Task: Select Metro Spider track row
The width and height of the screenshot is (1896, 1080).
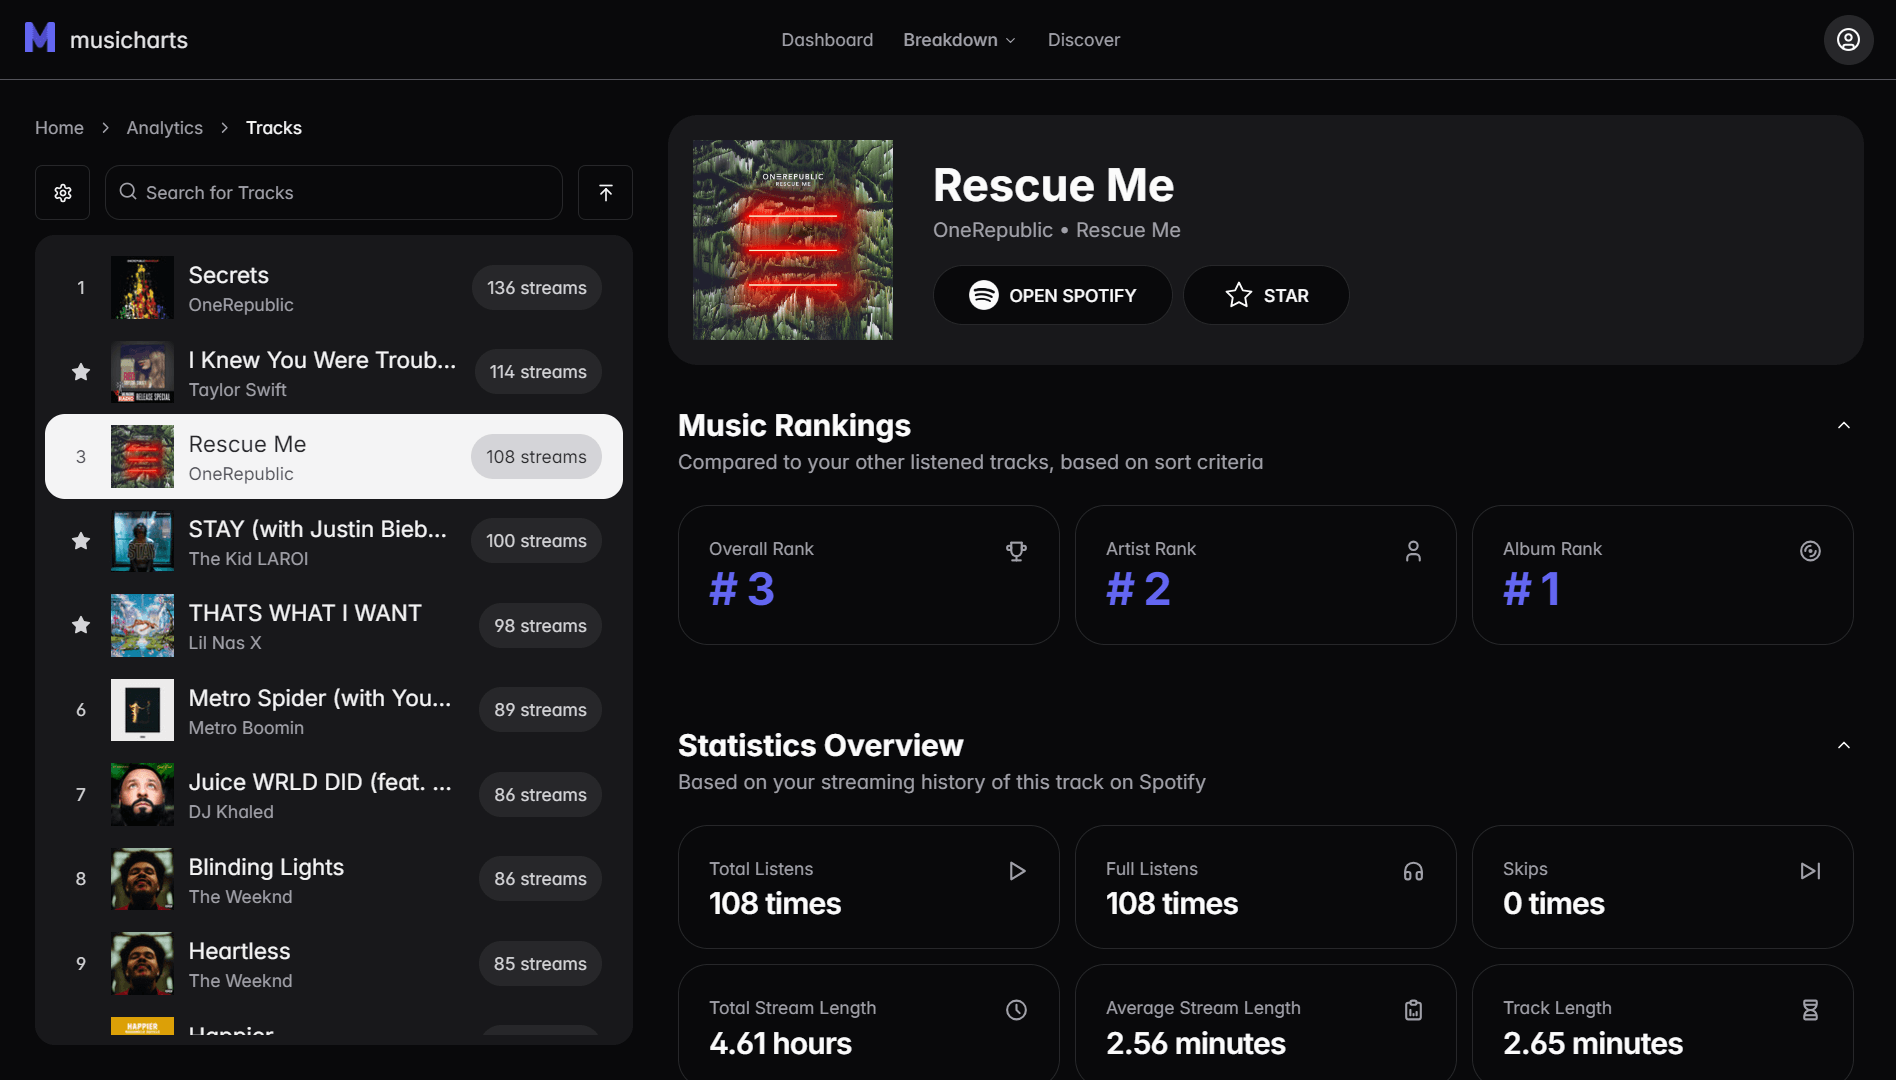Action: click(334, 710)
